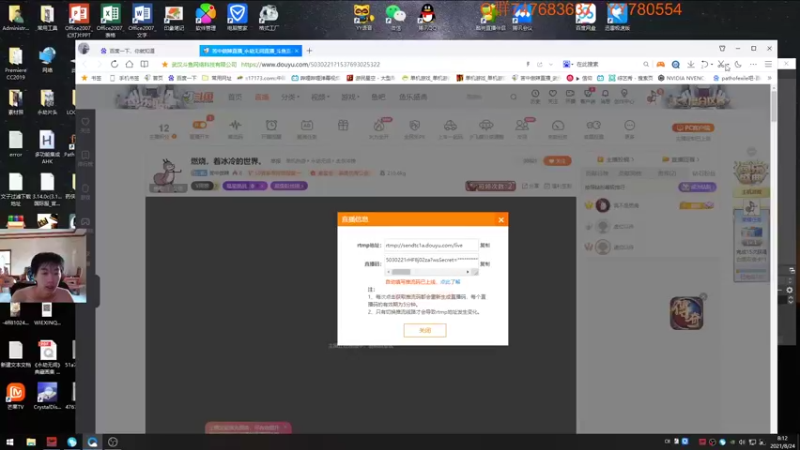Open browser hamburger menu
800x450 pixels.
768,64
